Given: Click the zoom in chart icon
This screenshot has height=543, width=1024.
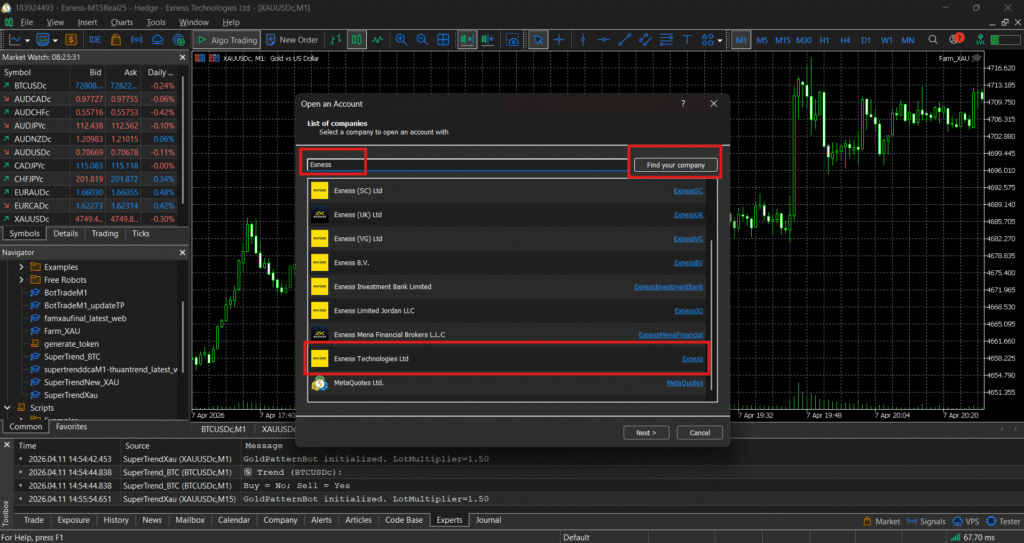Looking at the screenshot, I should point(401,40).
